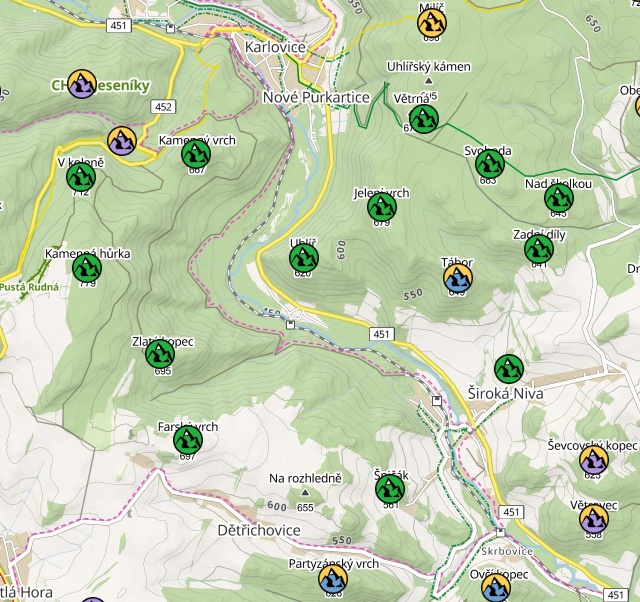
Task: Open the Kamenná hůrka peak marker
Action: tap(88, 268)
